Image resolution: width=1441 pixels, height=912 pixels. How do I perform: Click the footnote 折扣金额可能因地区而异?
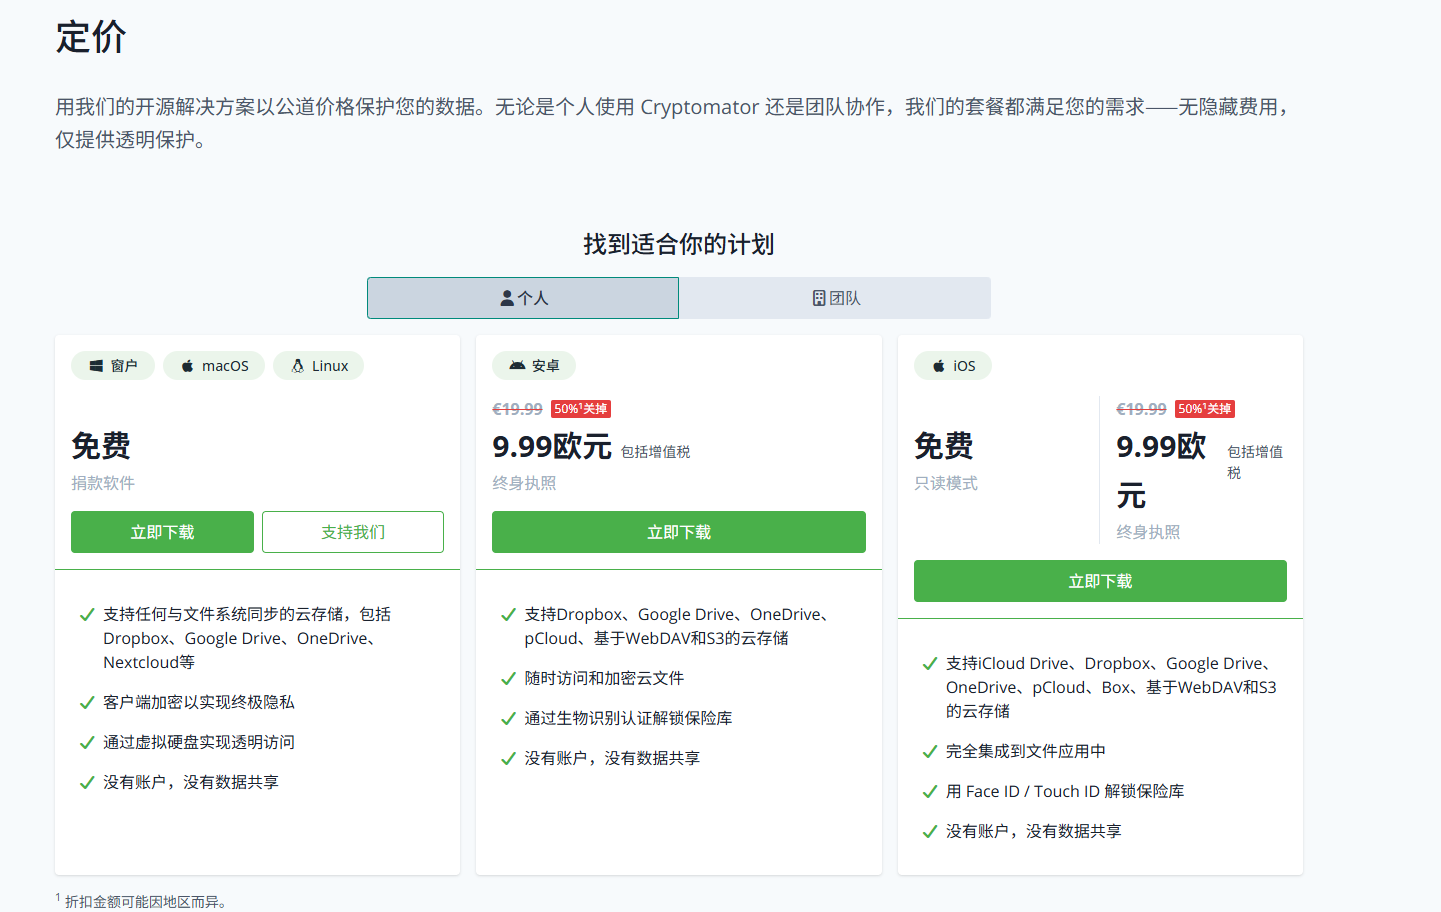(145, 902)
